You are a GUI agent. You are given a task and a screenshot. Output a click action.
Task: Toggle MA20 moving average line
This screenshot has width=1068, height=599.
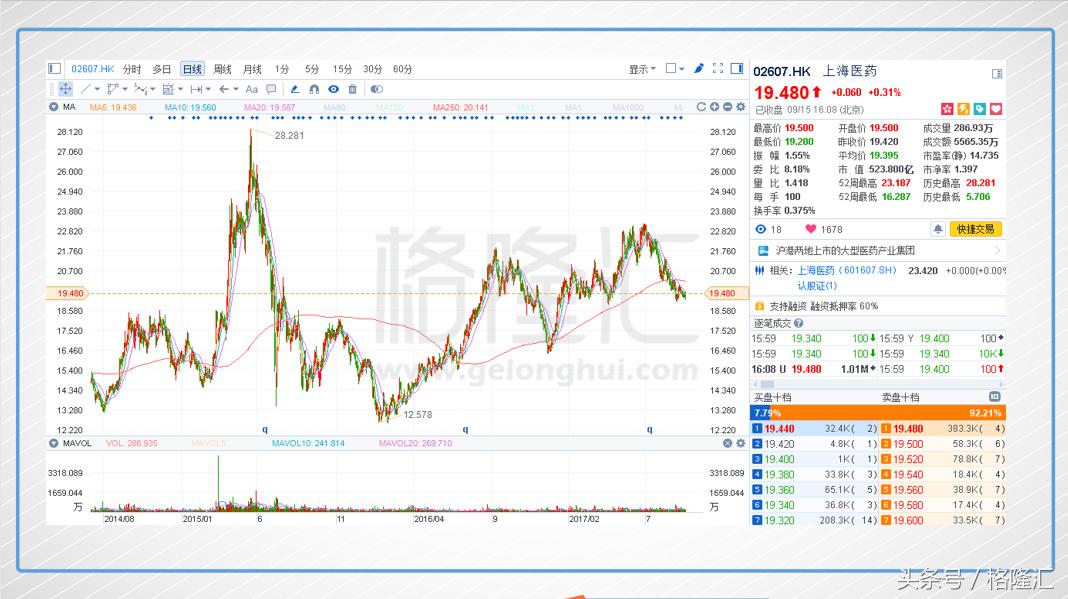click(270, 107)
